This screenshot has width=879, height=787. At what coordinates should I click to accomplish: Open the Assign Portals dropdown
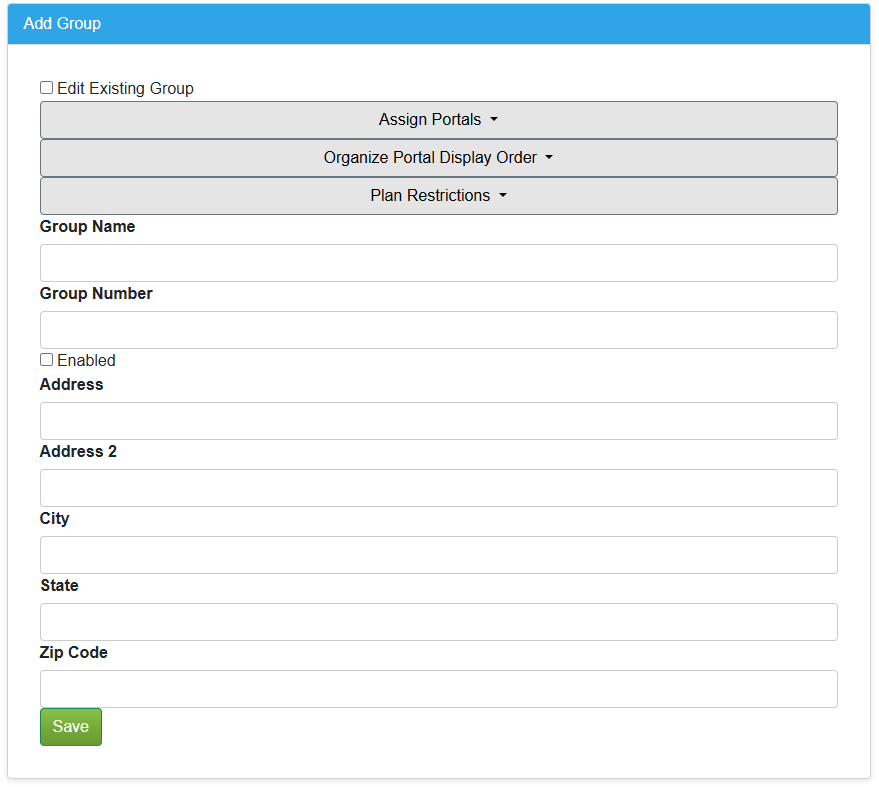(438, 120)
